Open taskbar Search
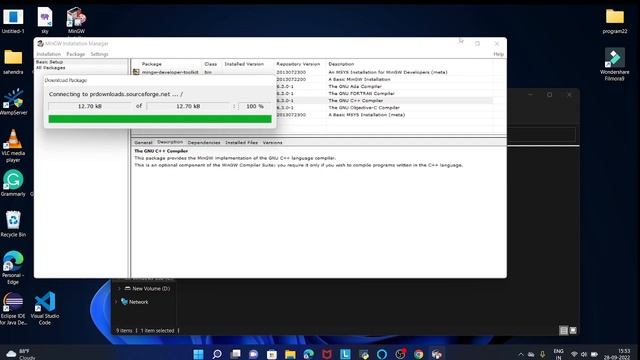The image size is (640, 360). (x=217, y=354)
